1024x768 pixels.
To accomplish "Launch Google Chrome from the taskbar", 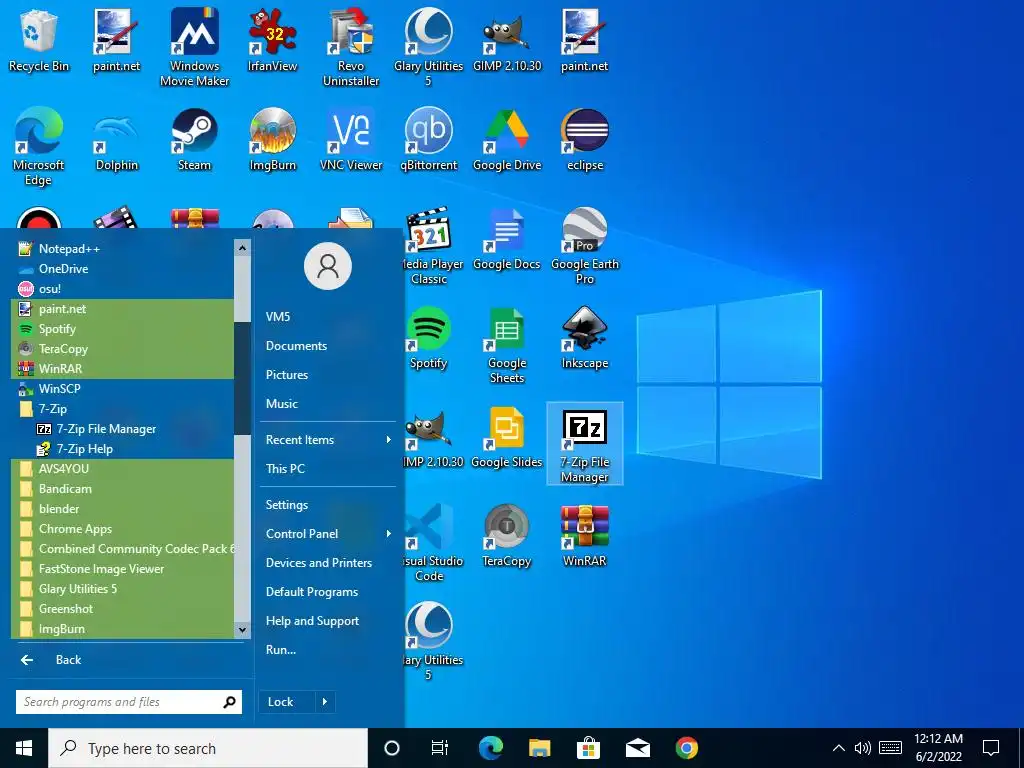I will [686, 748].
